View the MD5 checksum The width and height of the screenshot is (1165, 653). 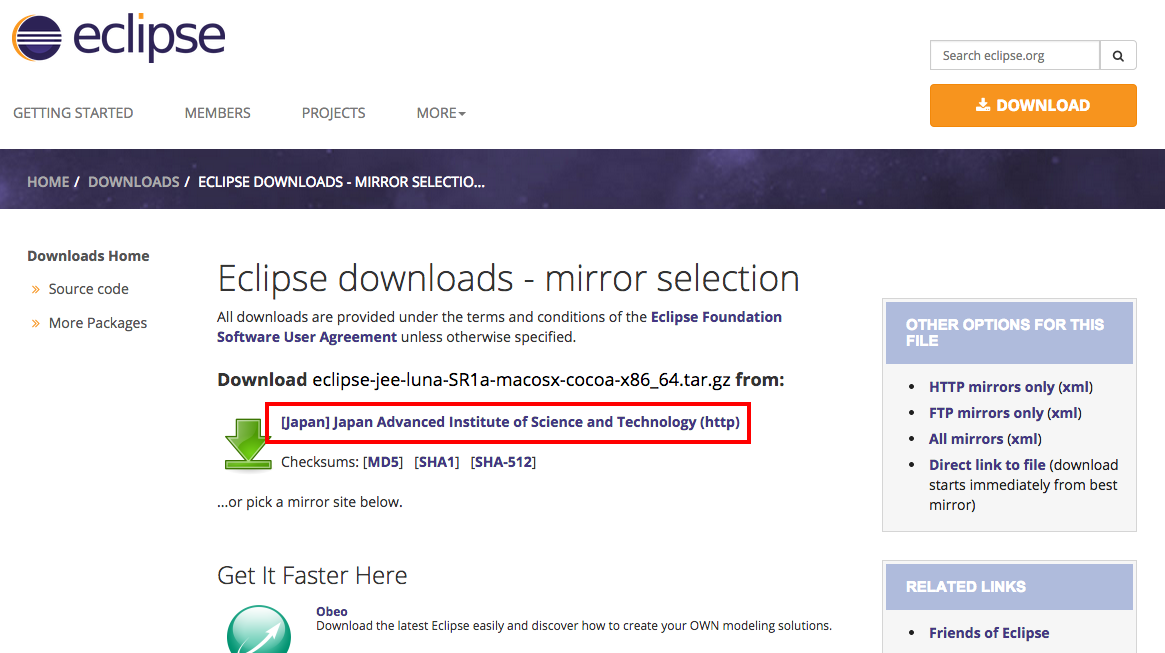[383, 462]
